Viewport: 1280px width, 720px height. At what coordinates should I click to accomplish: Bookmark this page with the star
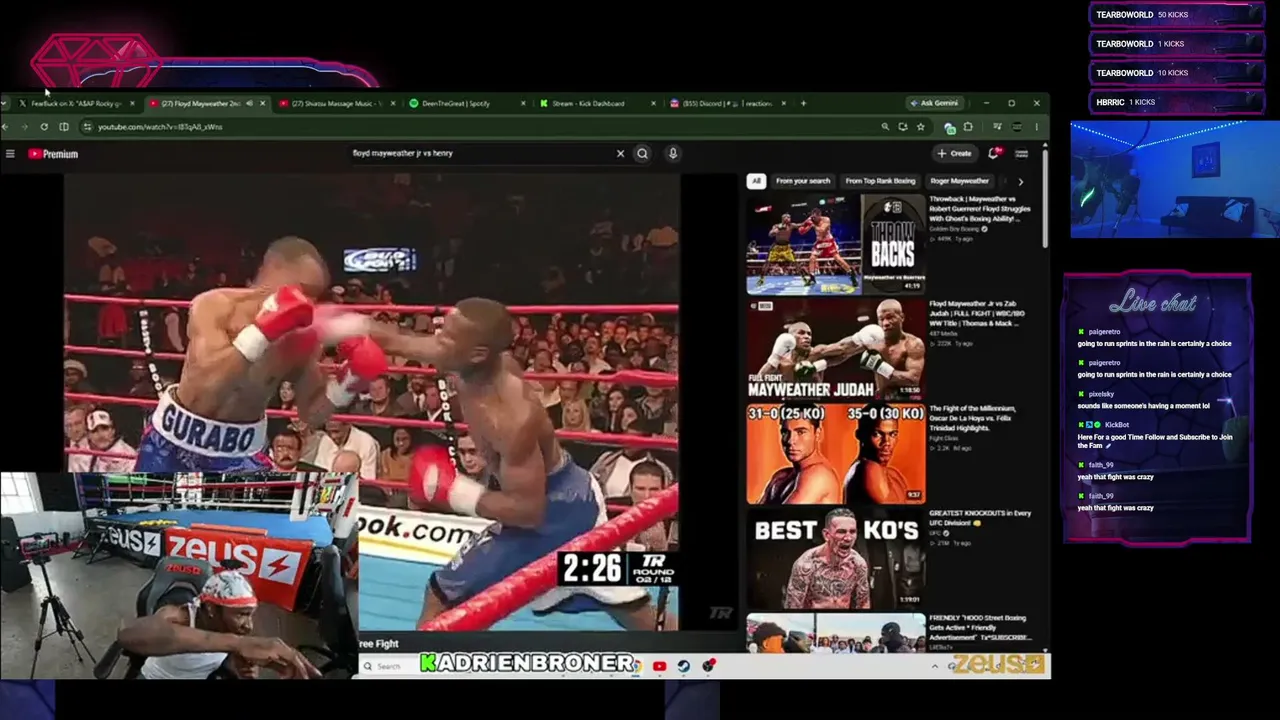tap(921, 127)
